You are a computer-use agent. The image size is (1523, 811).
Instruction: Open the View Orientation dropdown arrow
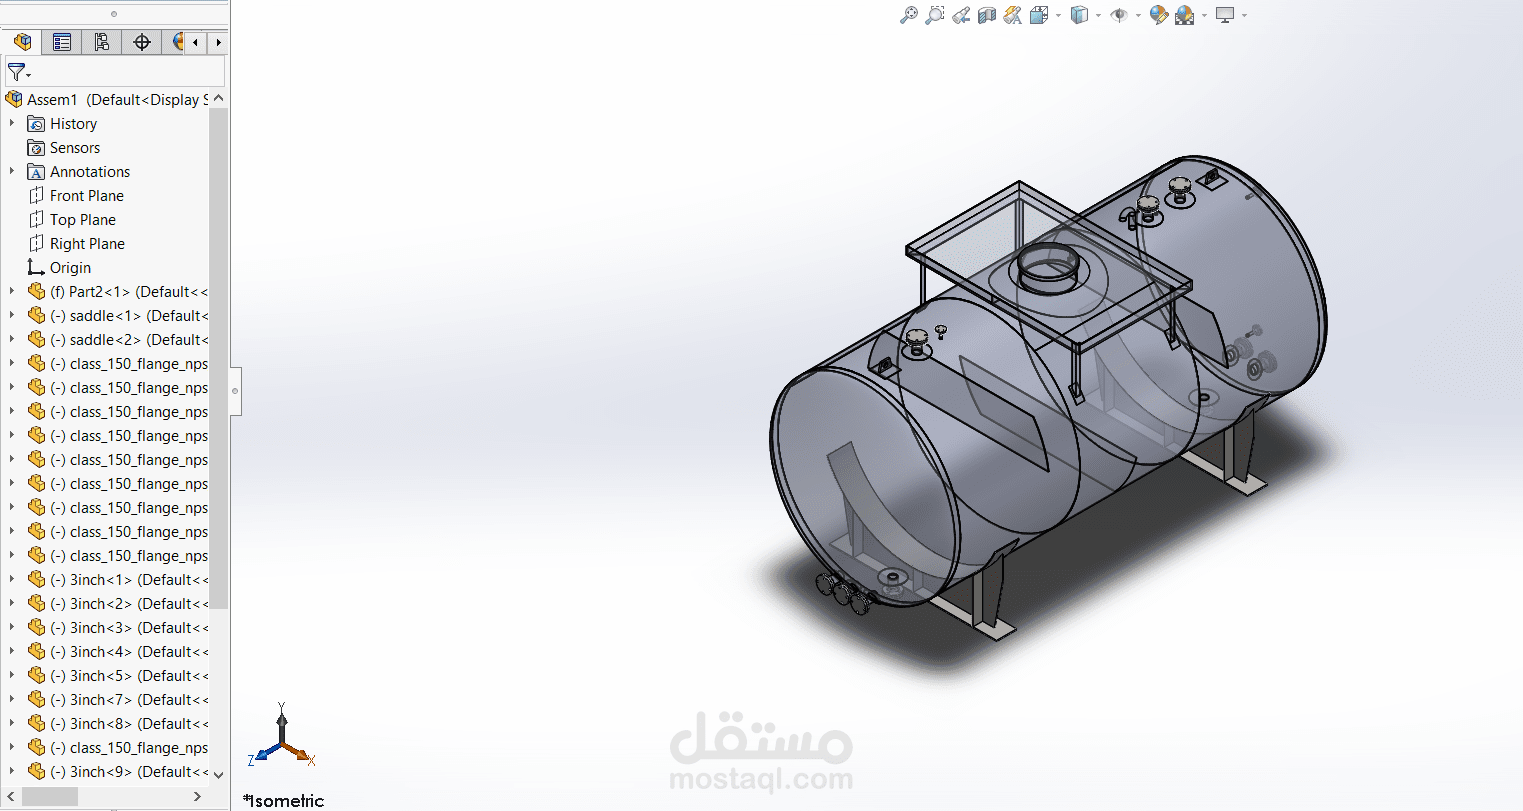(x=1058, y=16)
